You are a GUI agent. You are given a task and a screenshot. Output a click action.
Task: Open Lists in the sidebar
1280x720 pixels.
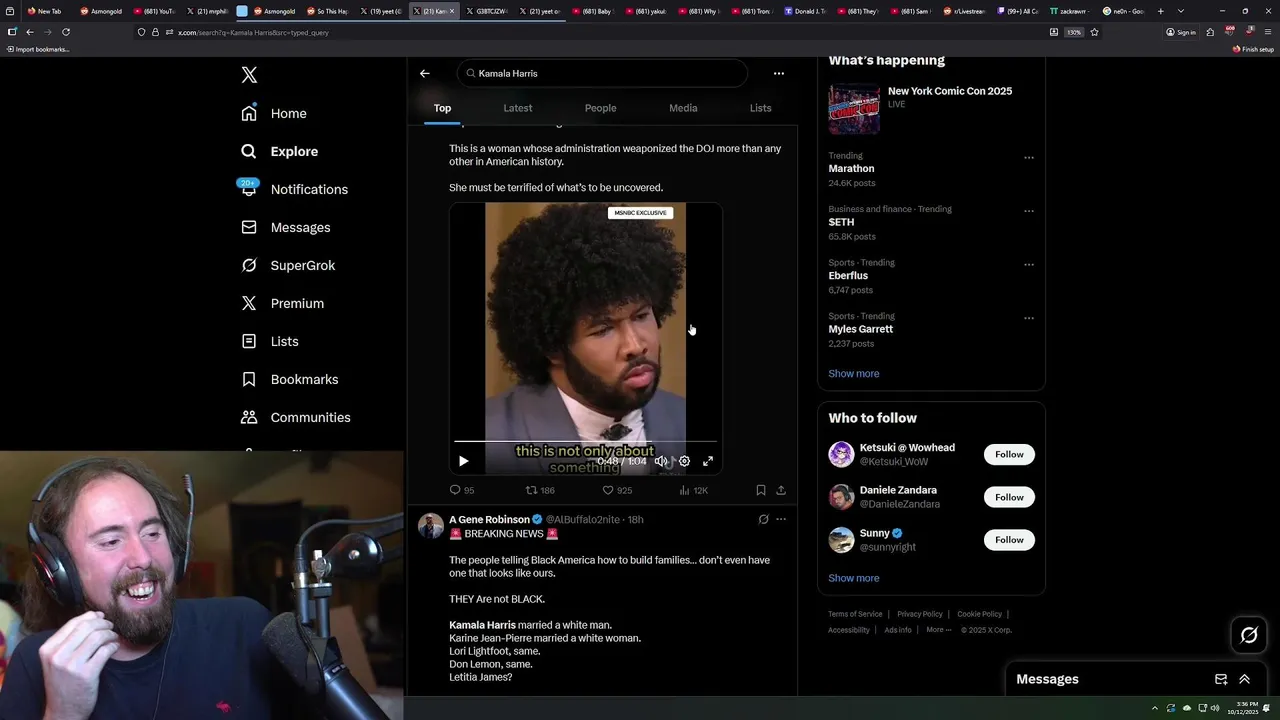[270, 341]
